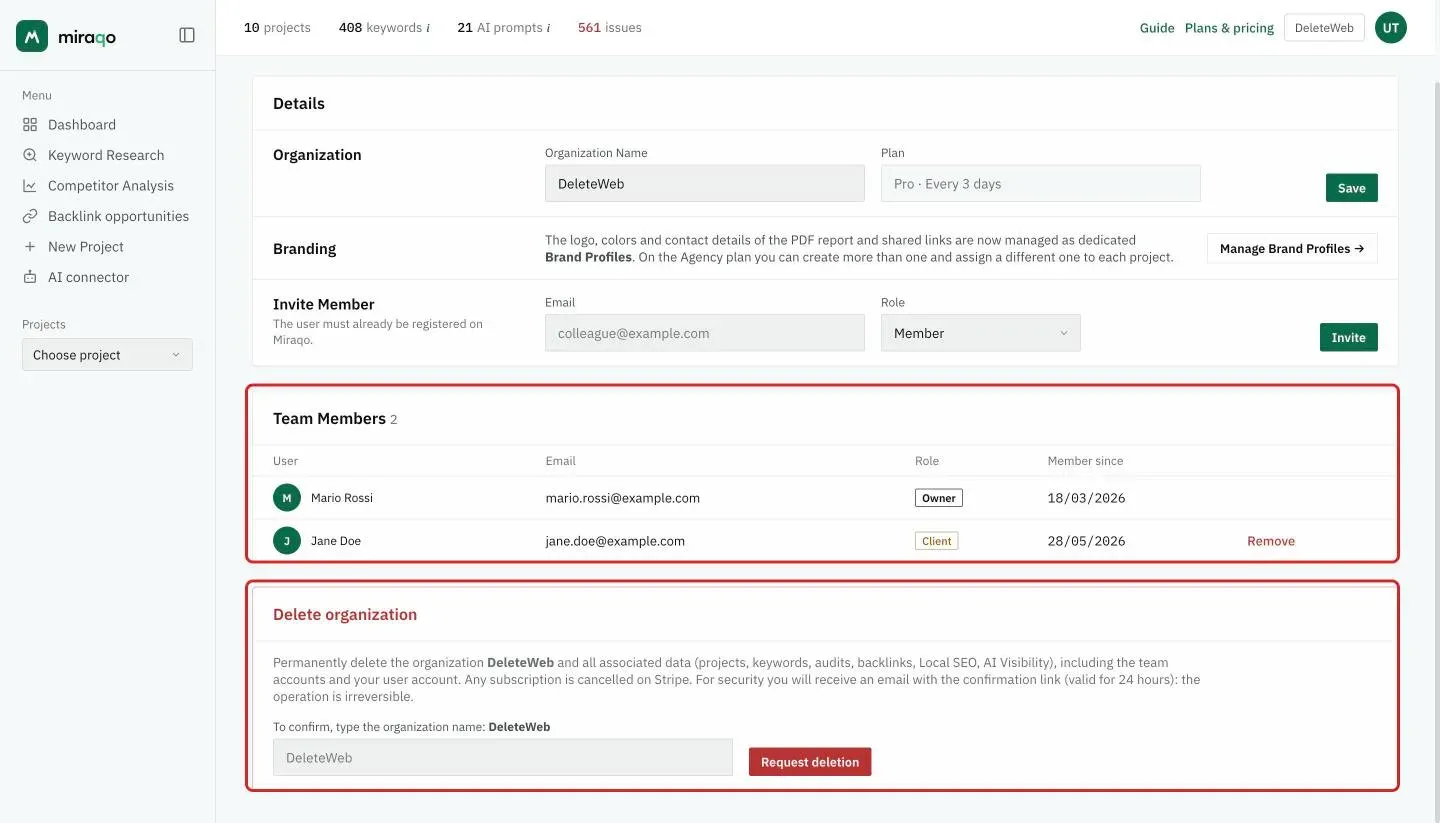The height and width of the screenshot is (823, 1440).
Task: Click the date 28/05/2026
Action: coord(1087,541)
